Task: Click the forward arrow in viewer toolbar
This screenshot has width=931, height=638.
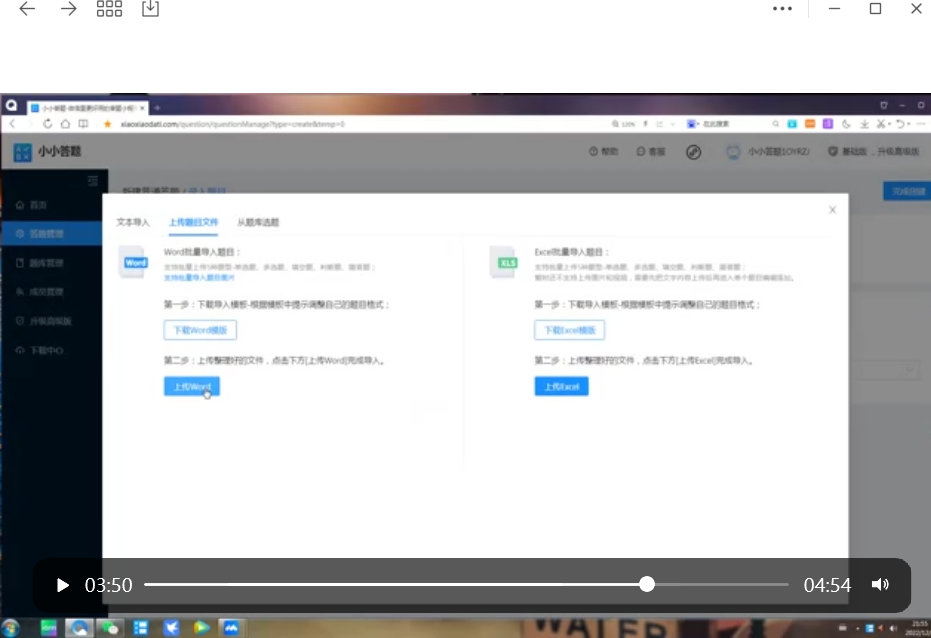Action: pos(68,9)
